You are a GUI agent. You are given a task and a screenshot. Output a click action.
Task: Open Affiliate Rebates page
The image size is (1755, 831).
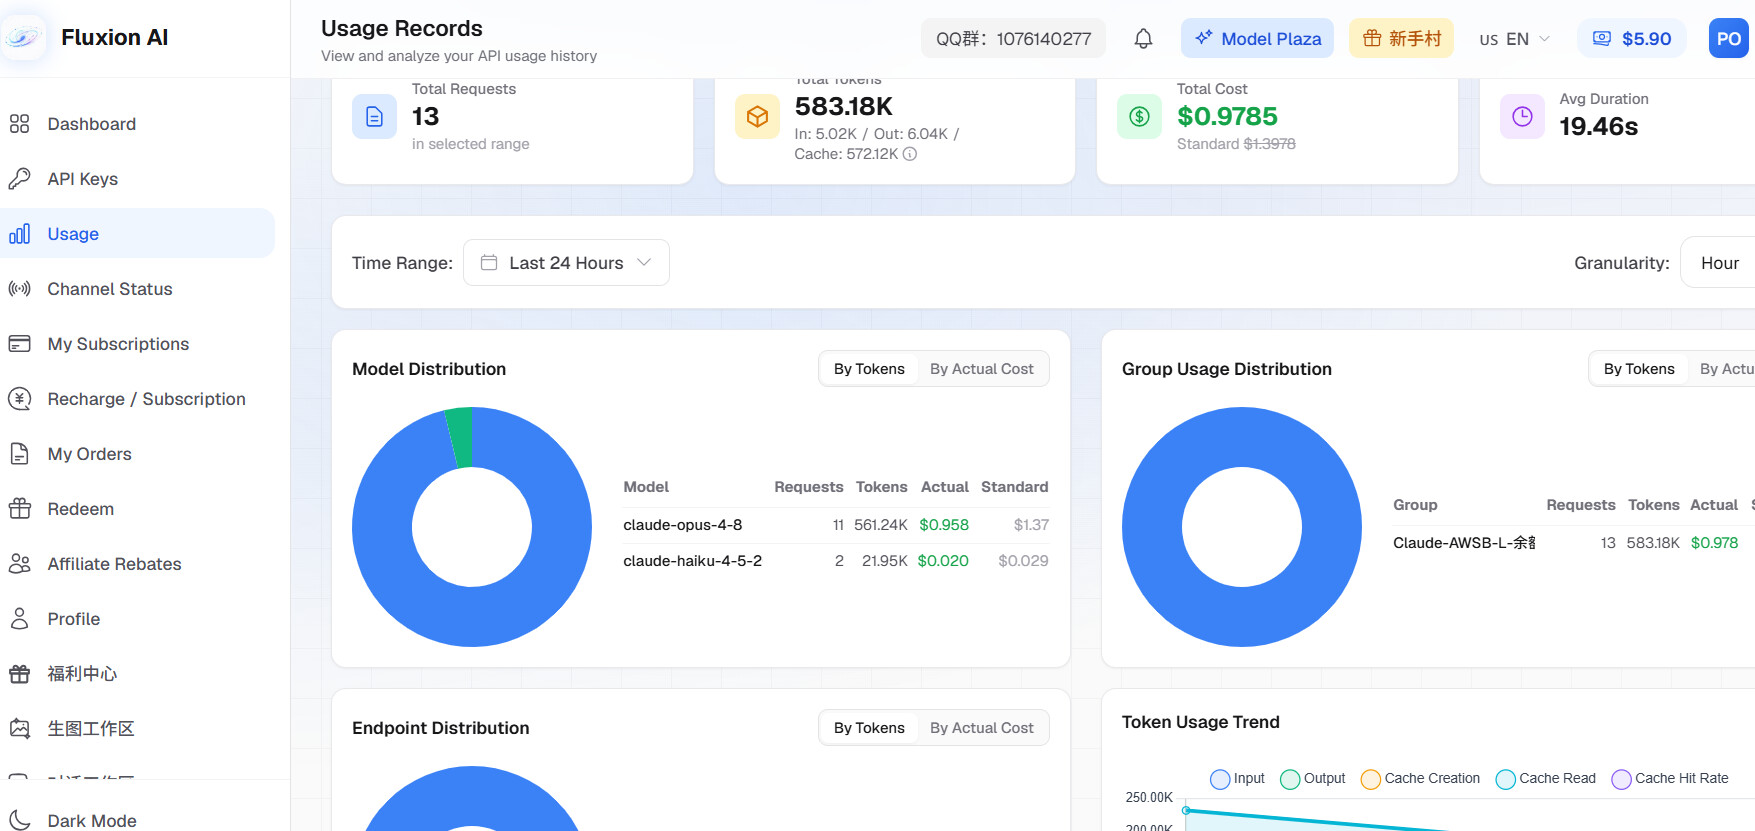[137, 564]
